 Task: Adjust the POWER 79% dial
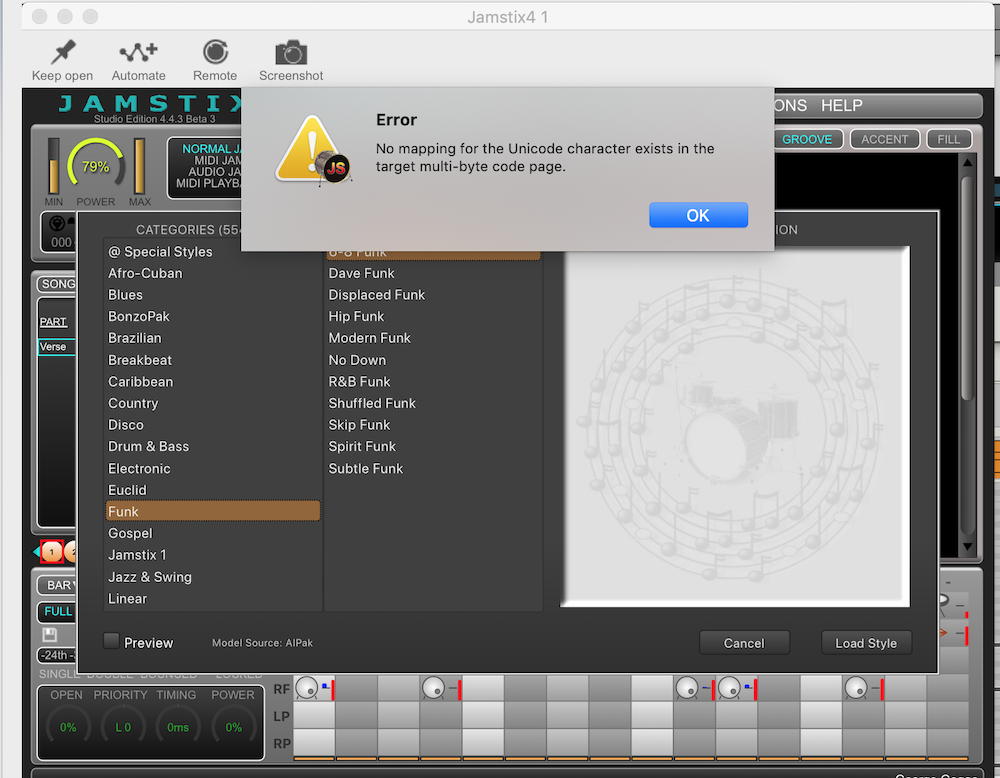[x=96, y=166]
